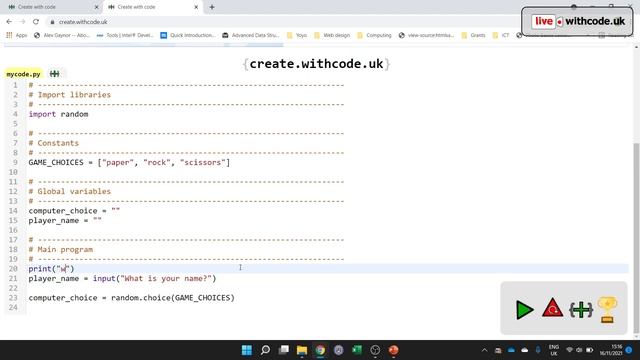640x360 pixels.
Task: Click the # Main program comment
Action: point(61,249)
